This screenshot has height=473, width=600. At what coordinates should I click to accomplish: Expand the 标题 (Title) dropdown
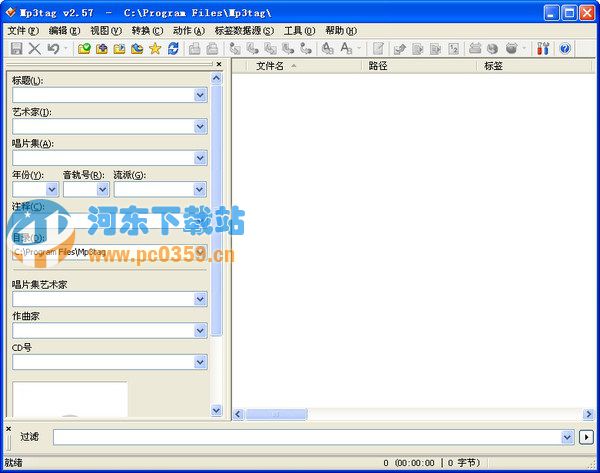coord(201,95)
